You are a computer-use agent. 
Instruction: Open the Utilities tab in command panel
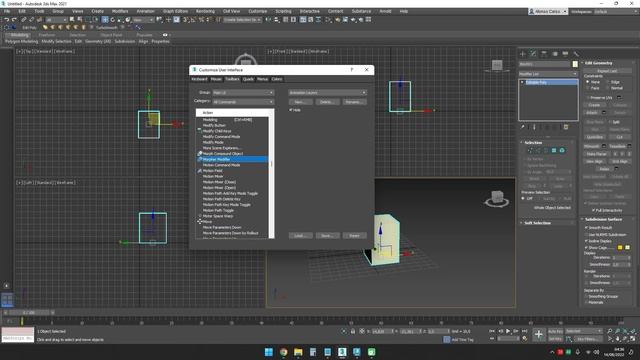[x=576, y=53]
